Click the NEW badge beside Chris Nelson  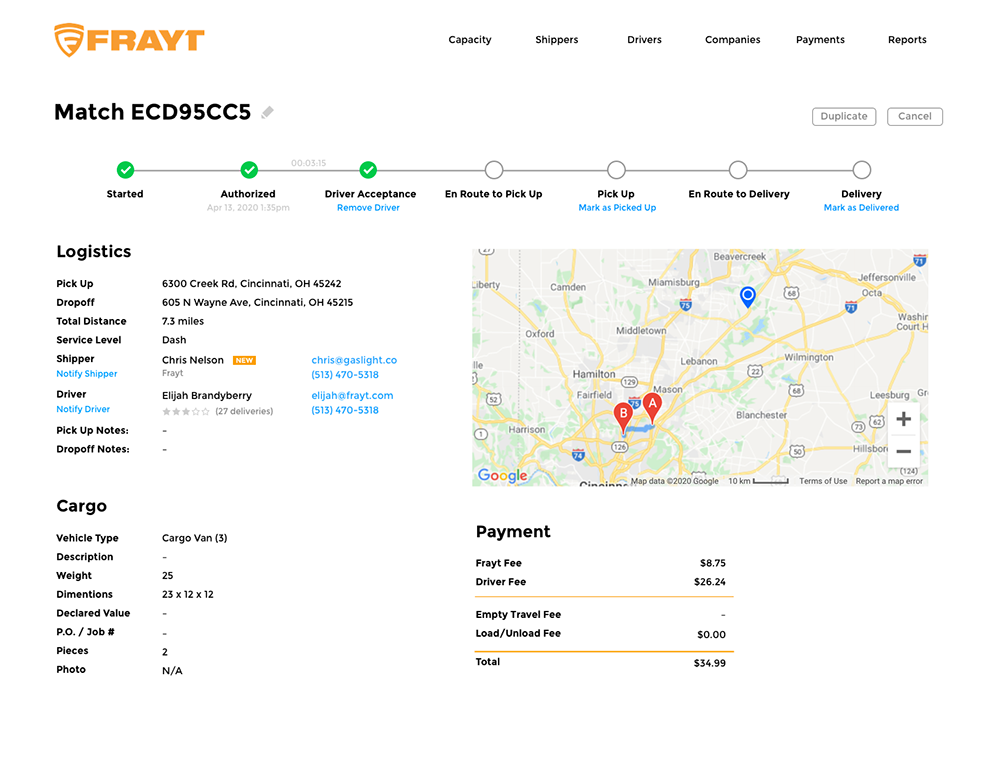click(244, 360)
